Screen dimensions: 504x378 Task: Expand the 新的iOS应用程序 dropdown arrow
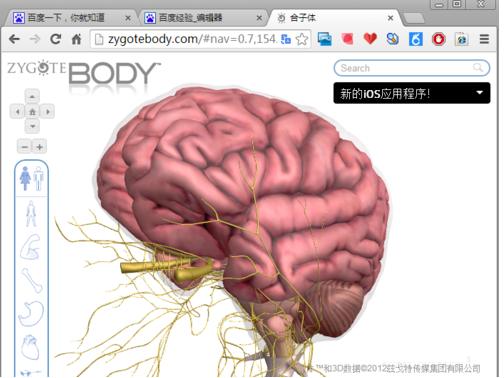(479, 93)
